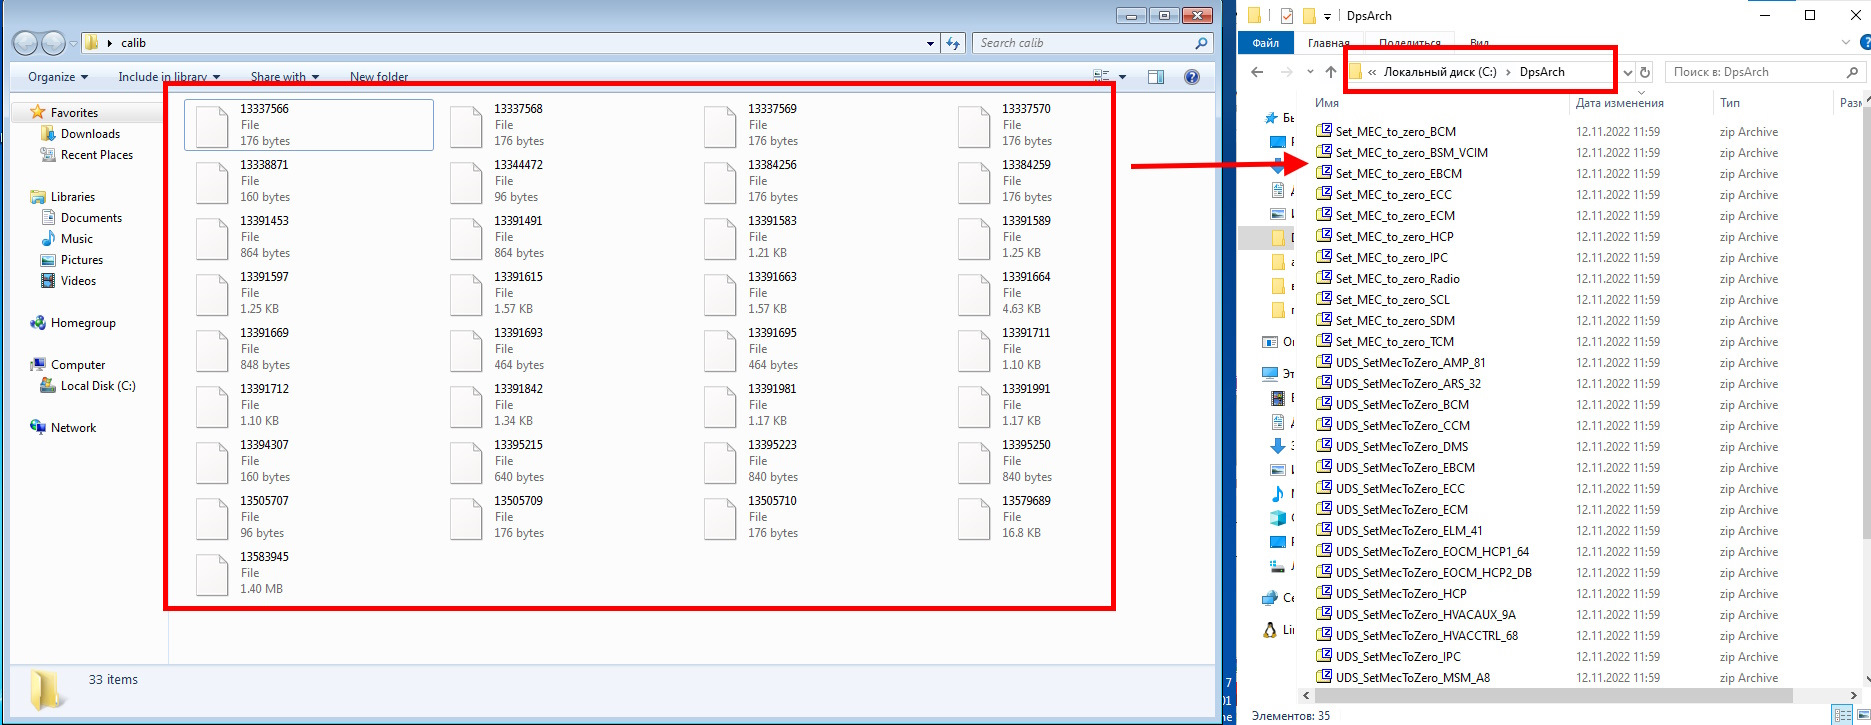Click New folder icon in DpsArch title bar
This screenshot has width=1871, height=725.
(x=1308, y=16)
